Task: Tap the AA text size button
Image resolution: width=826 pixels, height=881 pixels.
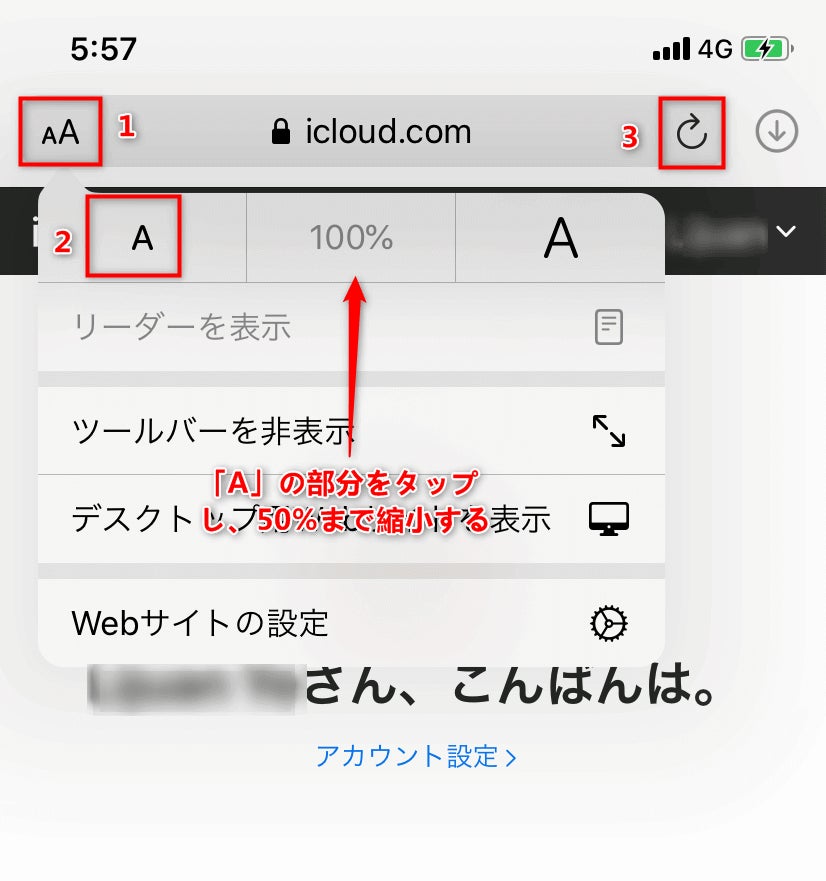Action: click(60, 133)
